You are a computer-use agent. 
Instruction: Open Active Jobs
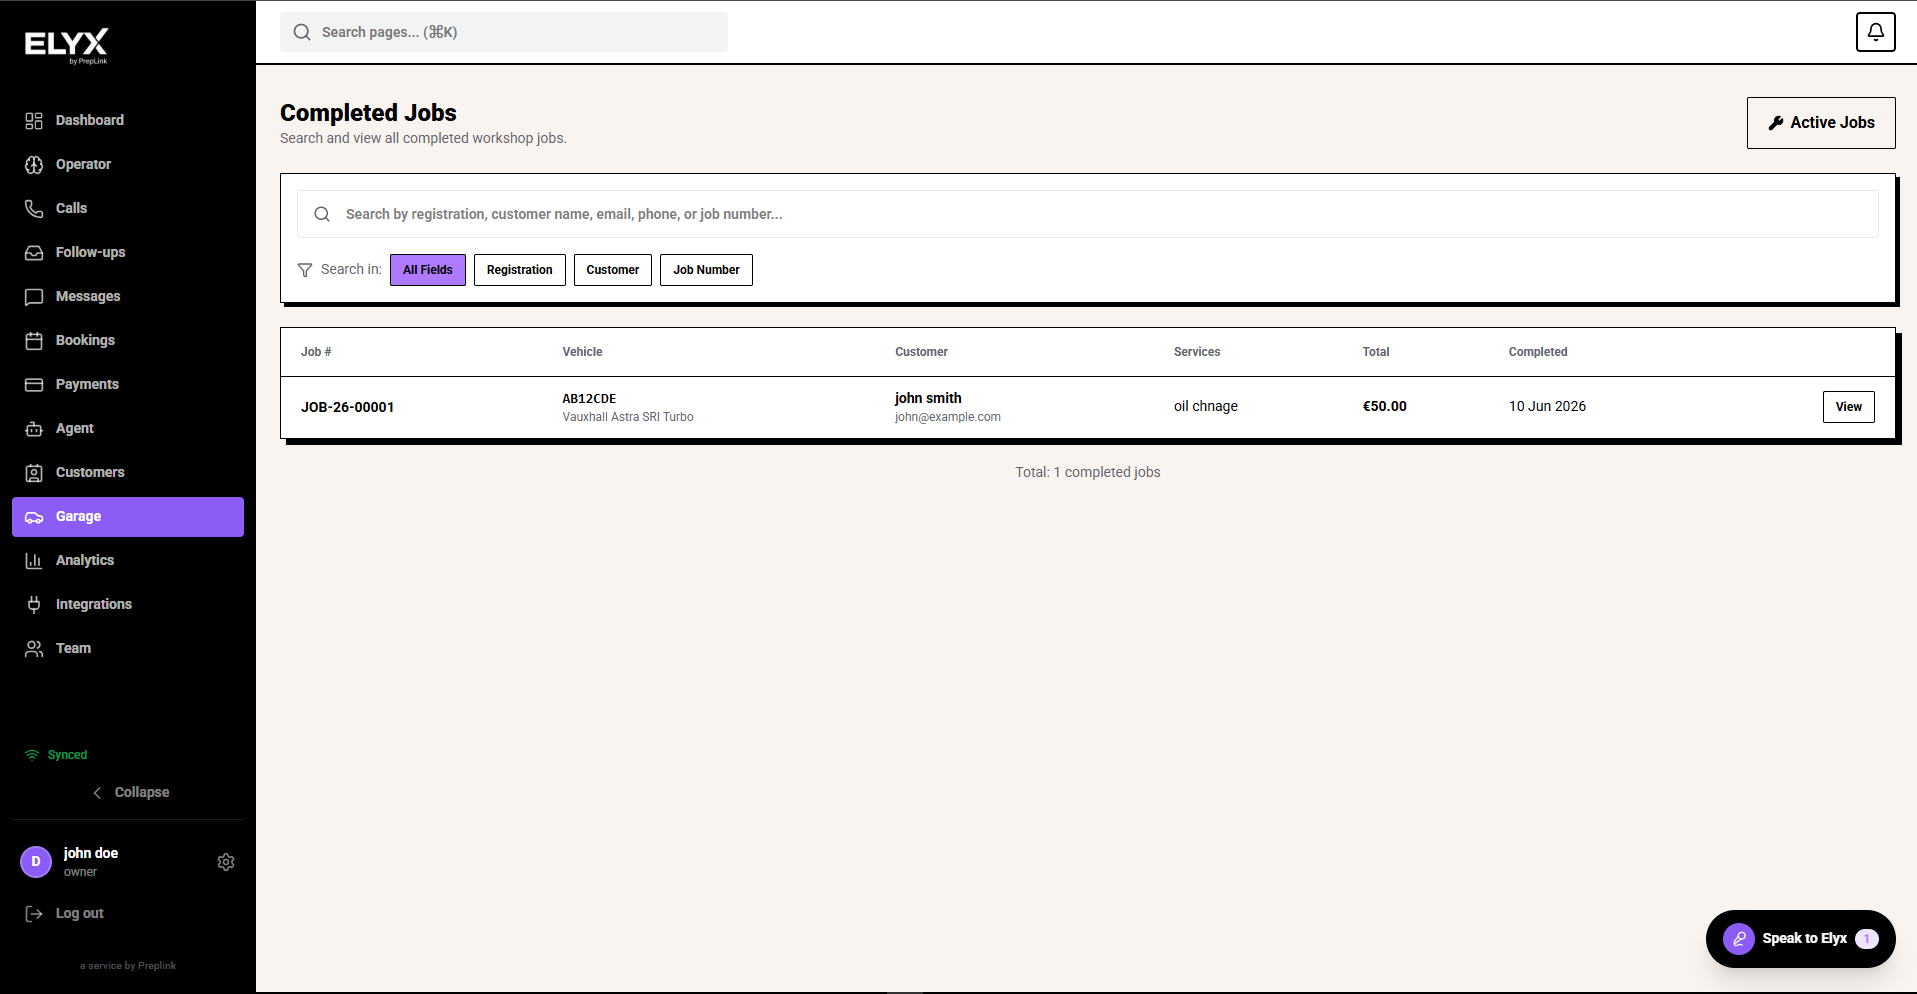coord(1821,123)
